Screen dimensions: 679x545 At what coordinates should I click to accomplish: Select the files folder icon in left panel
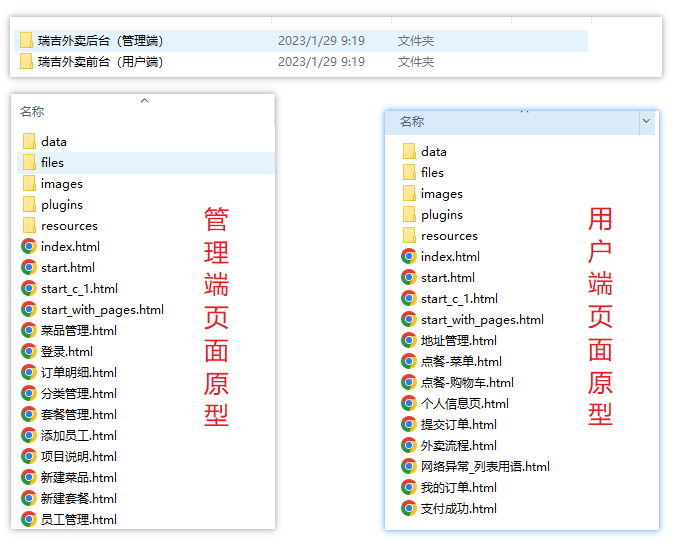click(x=29, y=162)
